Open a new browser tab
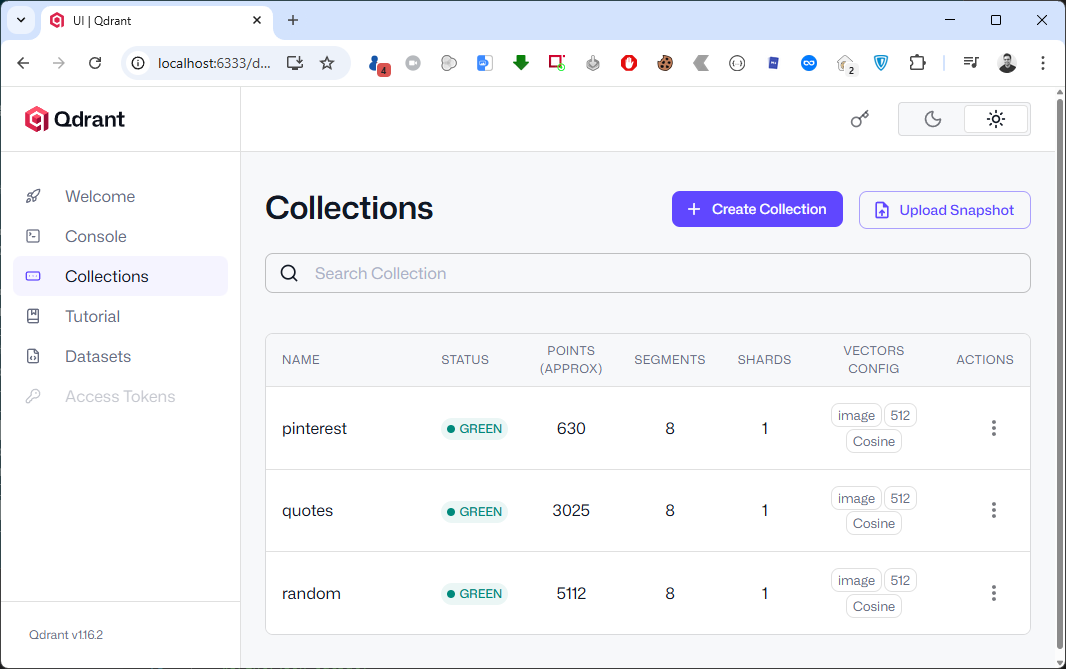The image size is (1066, 669). [293, 20]
